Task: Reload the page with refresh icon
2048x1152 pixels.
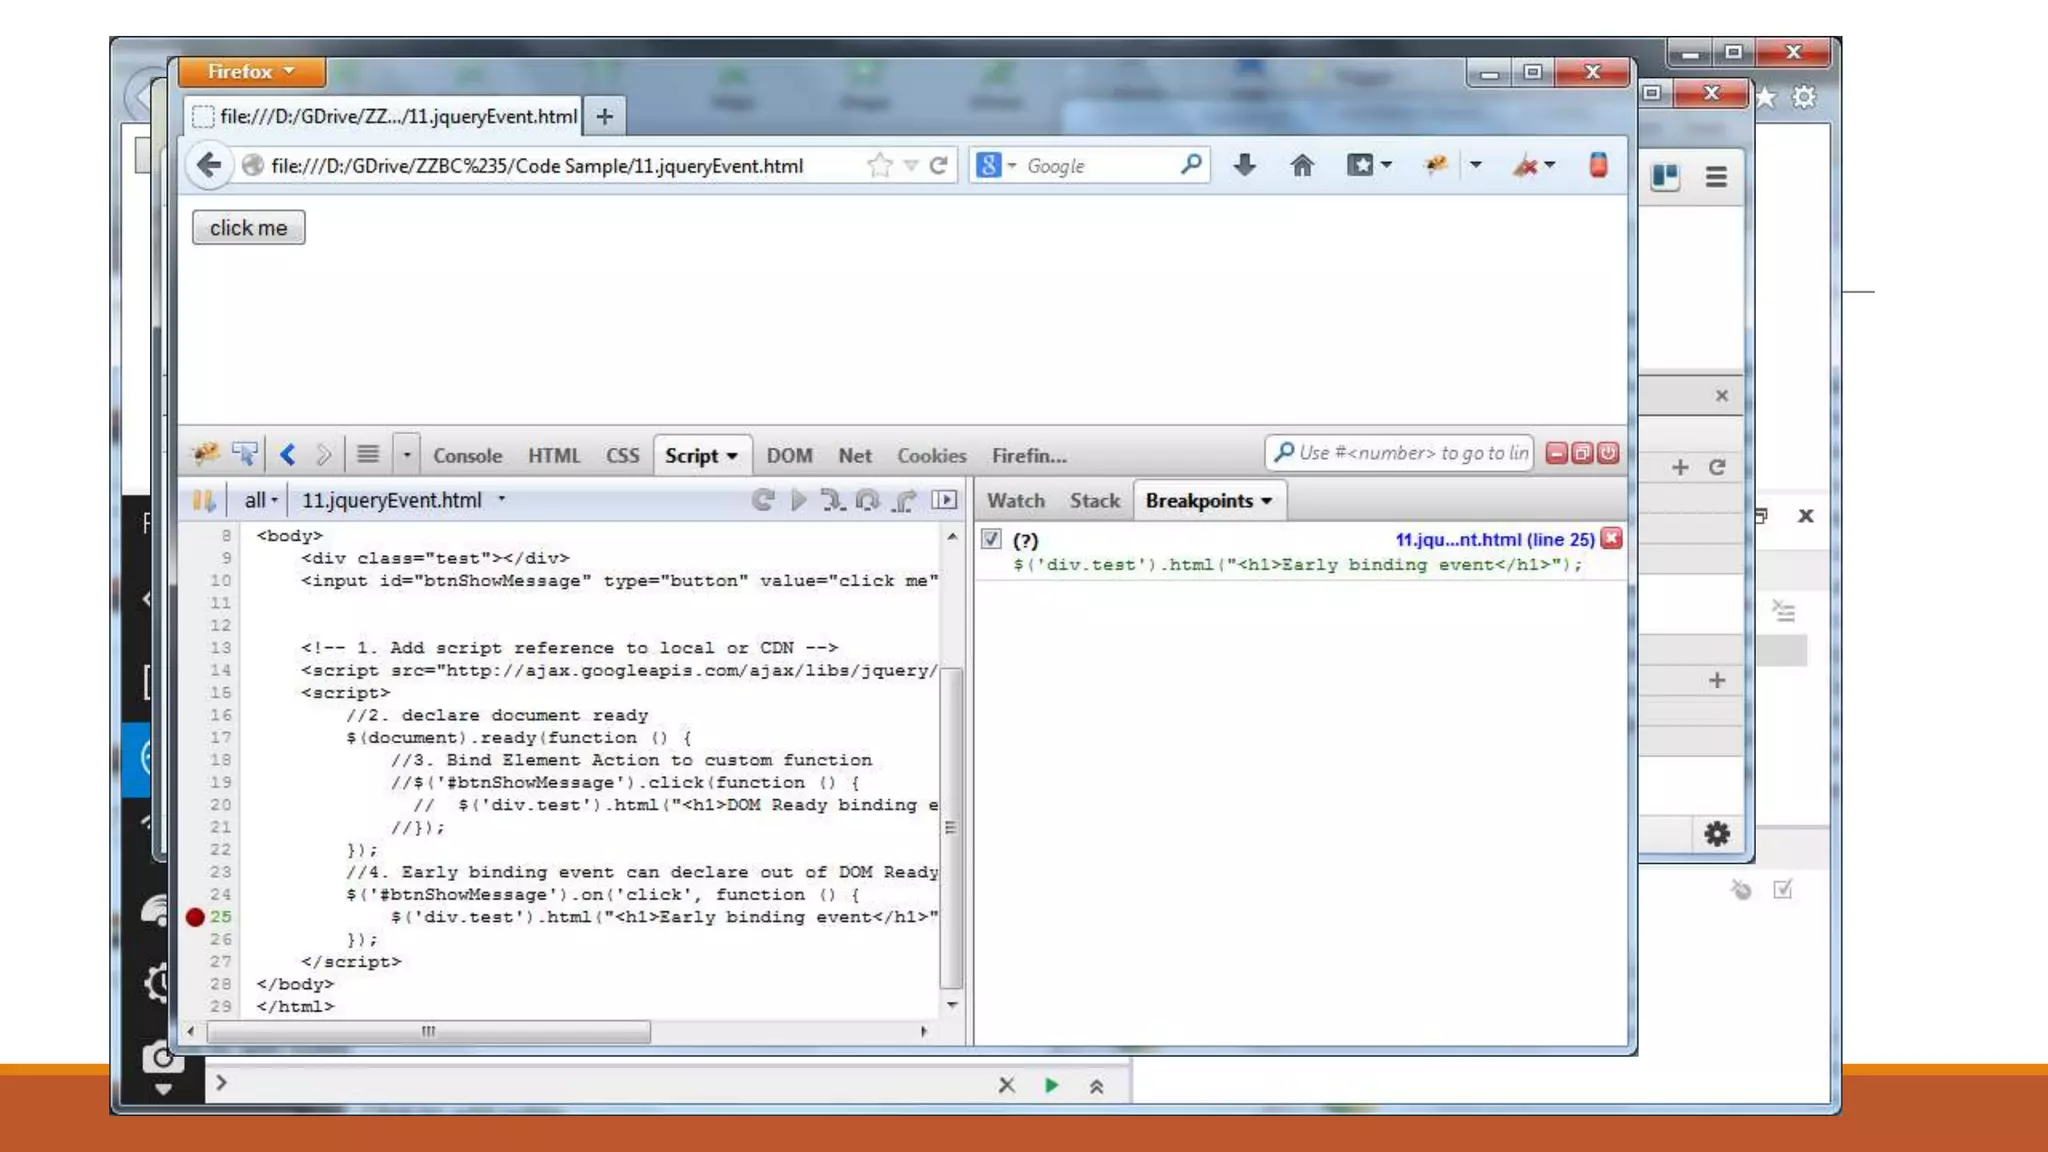Action: 938,166
